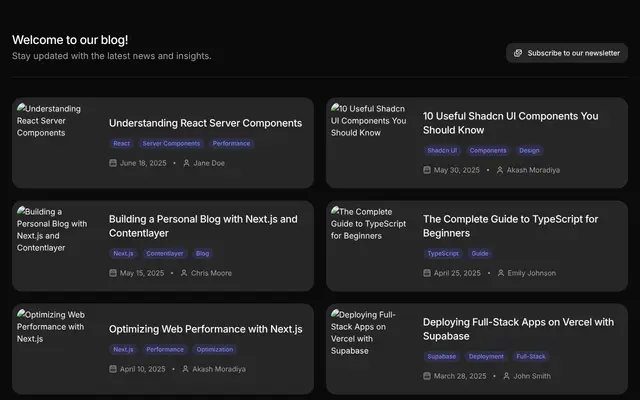Select the Blog tag
640x400 pixels.
tap(202, 253)
